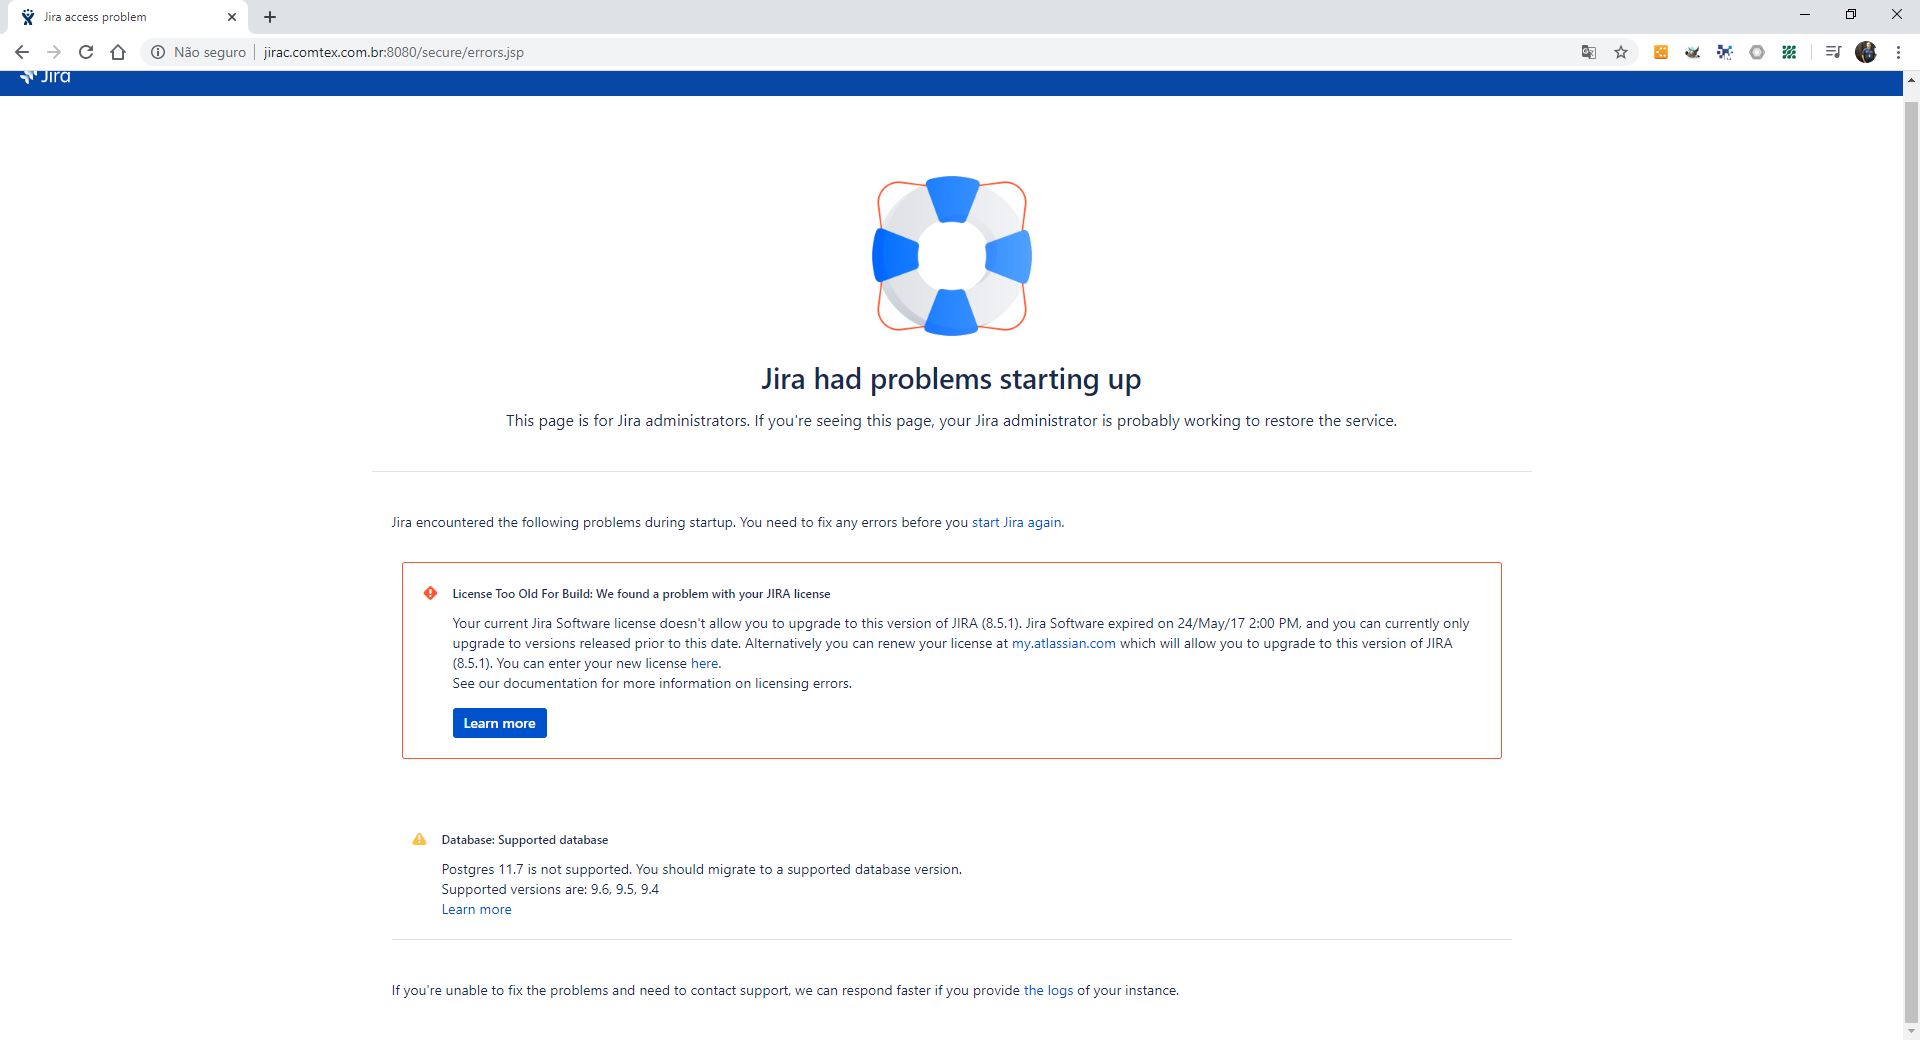The height and width of the screenshot is (1040, 1920).
Task: Open the media control playlist icon
Action: coord(1833,52)
